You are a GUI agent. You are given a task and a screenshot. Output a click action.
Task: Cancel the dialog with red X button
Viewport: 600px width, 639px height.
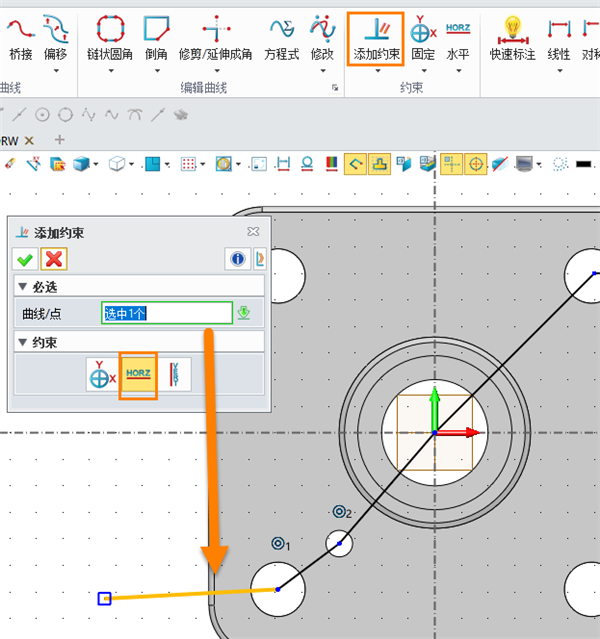54,260
